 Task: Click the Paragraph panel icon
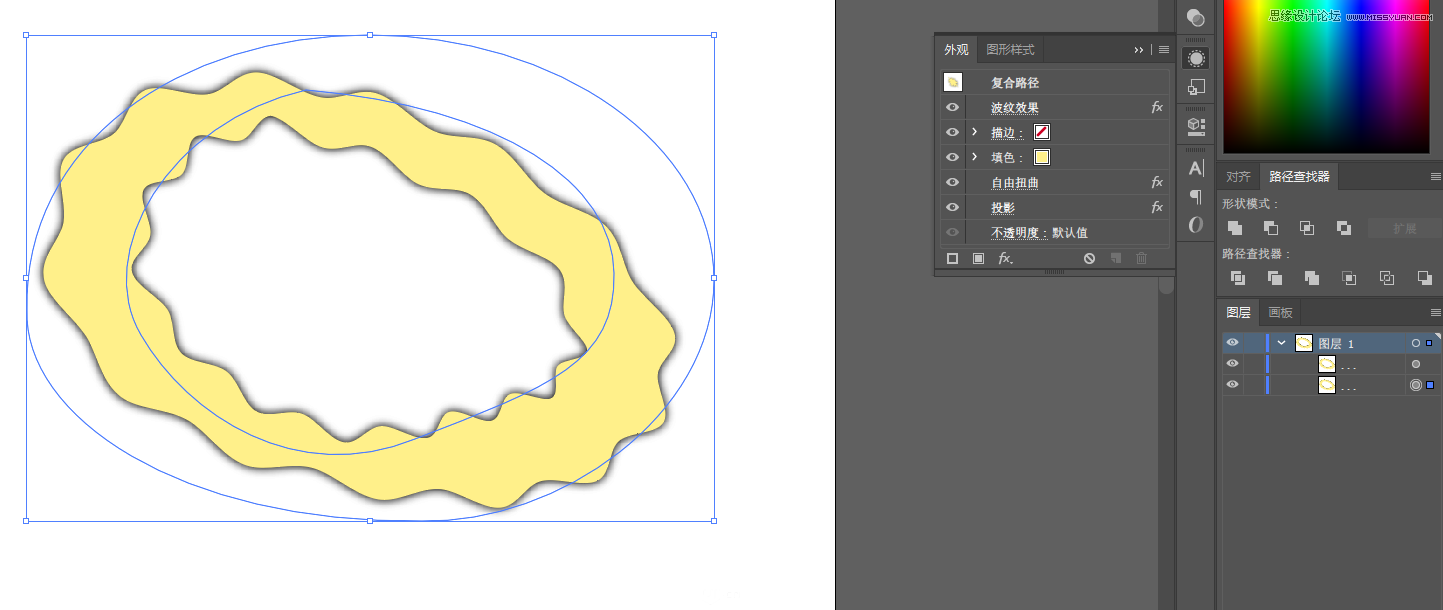pyautogui.click(x=1196, y=196)
